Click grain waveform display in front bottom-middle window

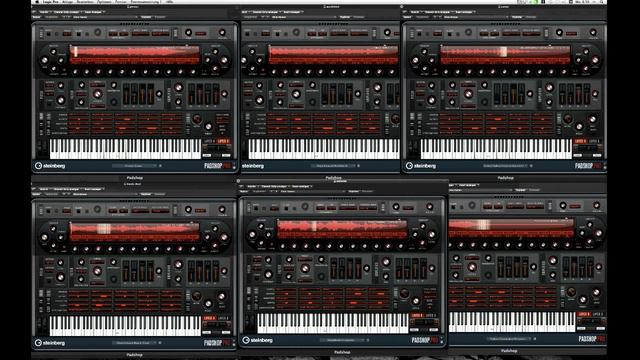point(342,229)
